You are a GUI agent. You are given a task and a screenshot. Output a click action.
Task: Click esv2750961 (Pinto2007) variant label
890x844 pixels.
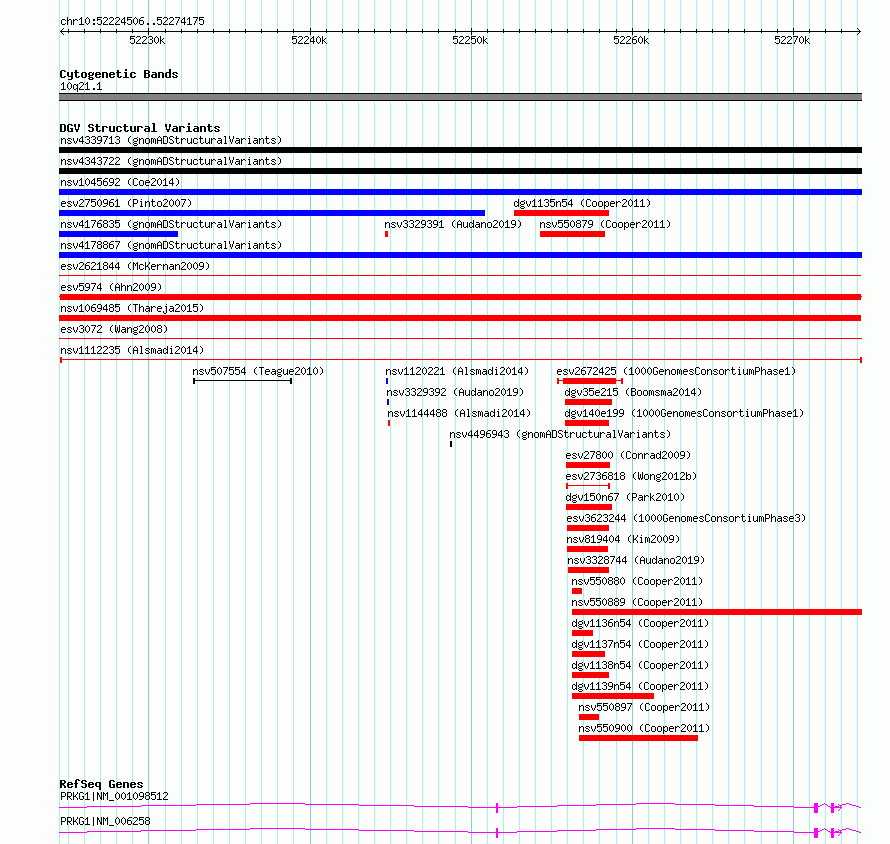[126, 203]
